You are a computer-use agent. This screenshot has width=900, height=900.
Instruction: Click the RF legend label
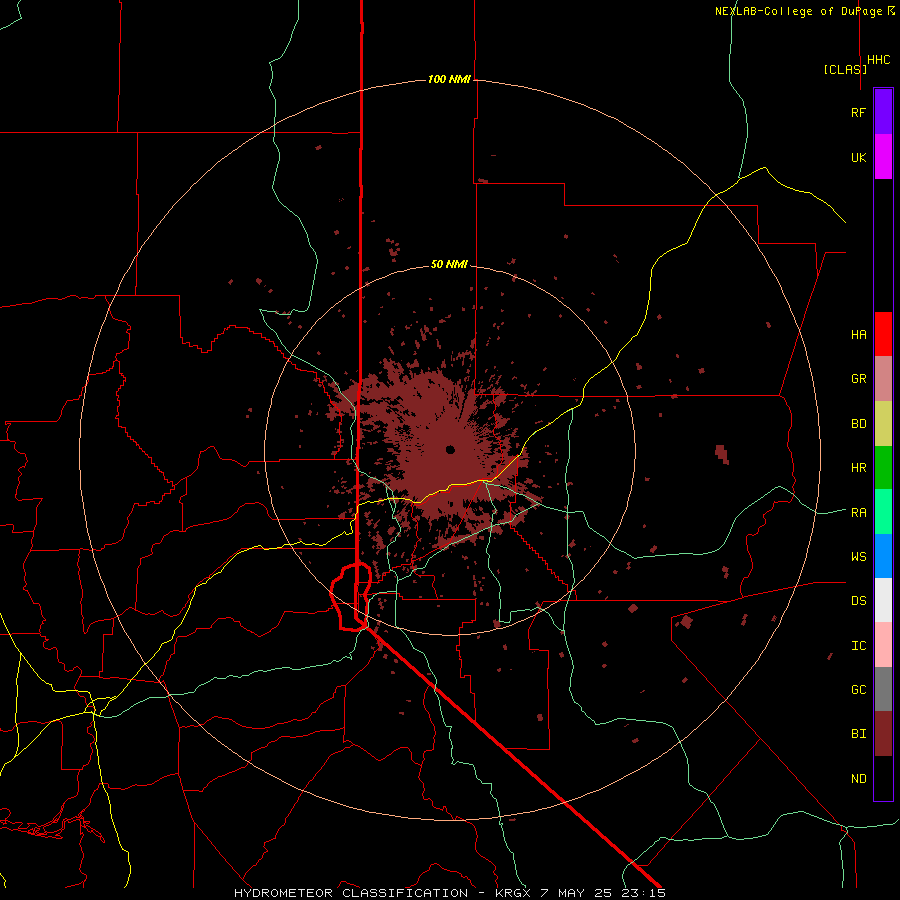(858, 112)
